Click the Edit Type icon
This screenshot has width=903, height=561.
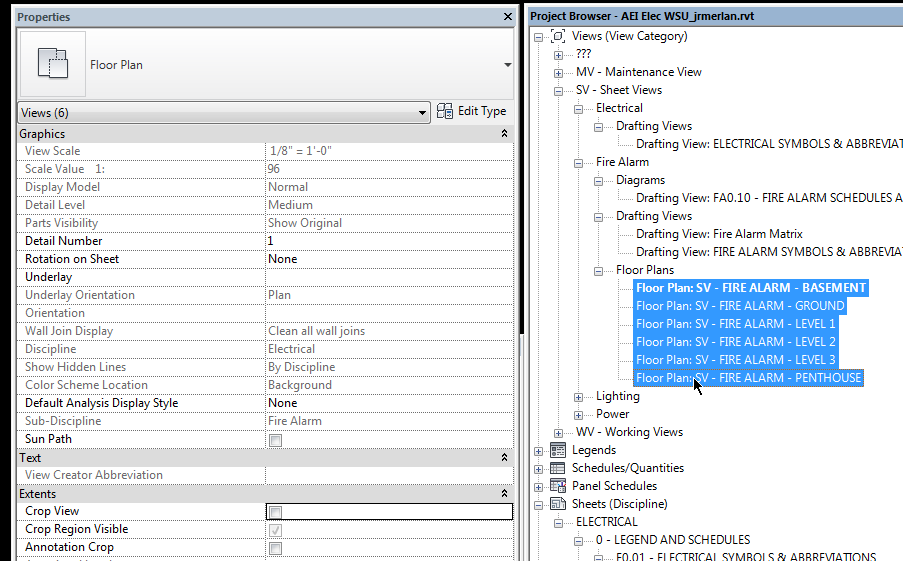click(x=444, y=112)
